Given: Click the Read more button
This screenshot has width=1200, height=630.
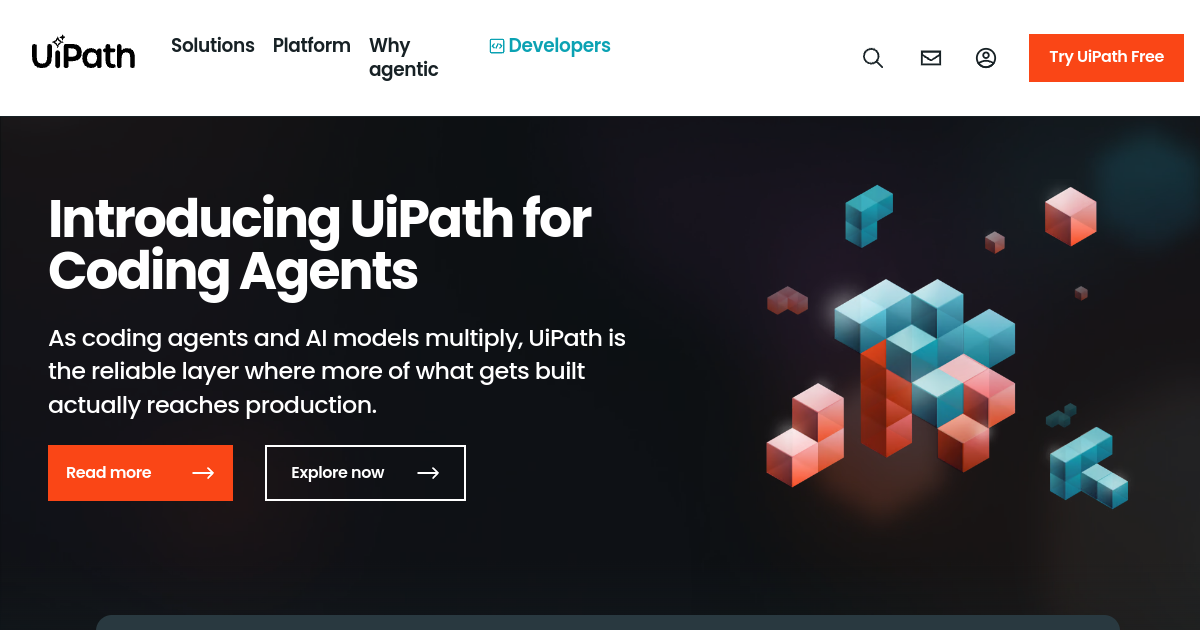Looking at the screenshot, I should (x=140, y=473).
